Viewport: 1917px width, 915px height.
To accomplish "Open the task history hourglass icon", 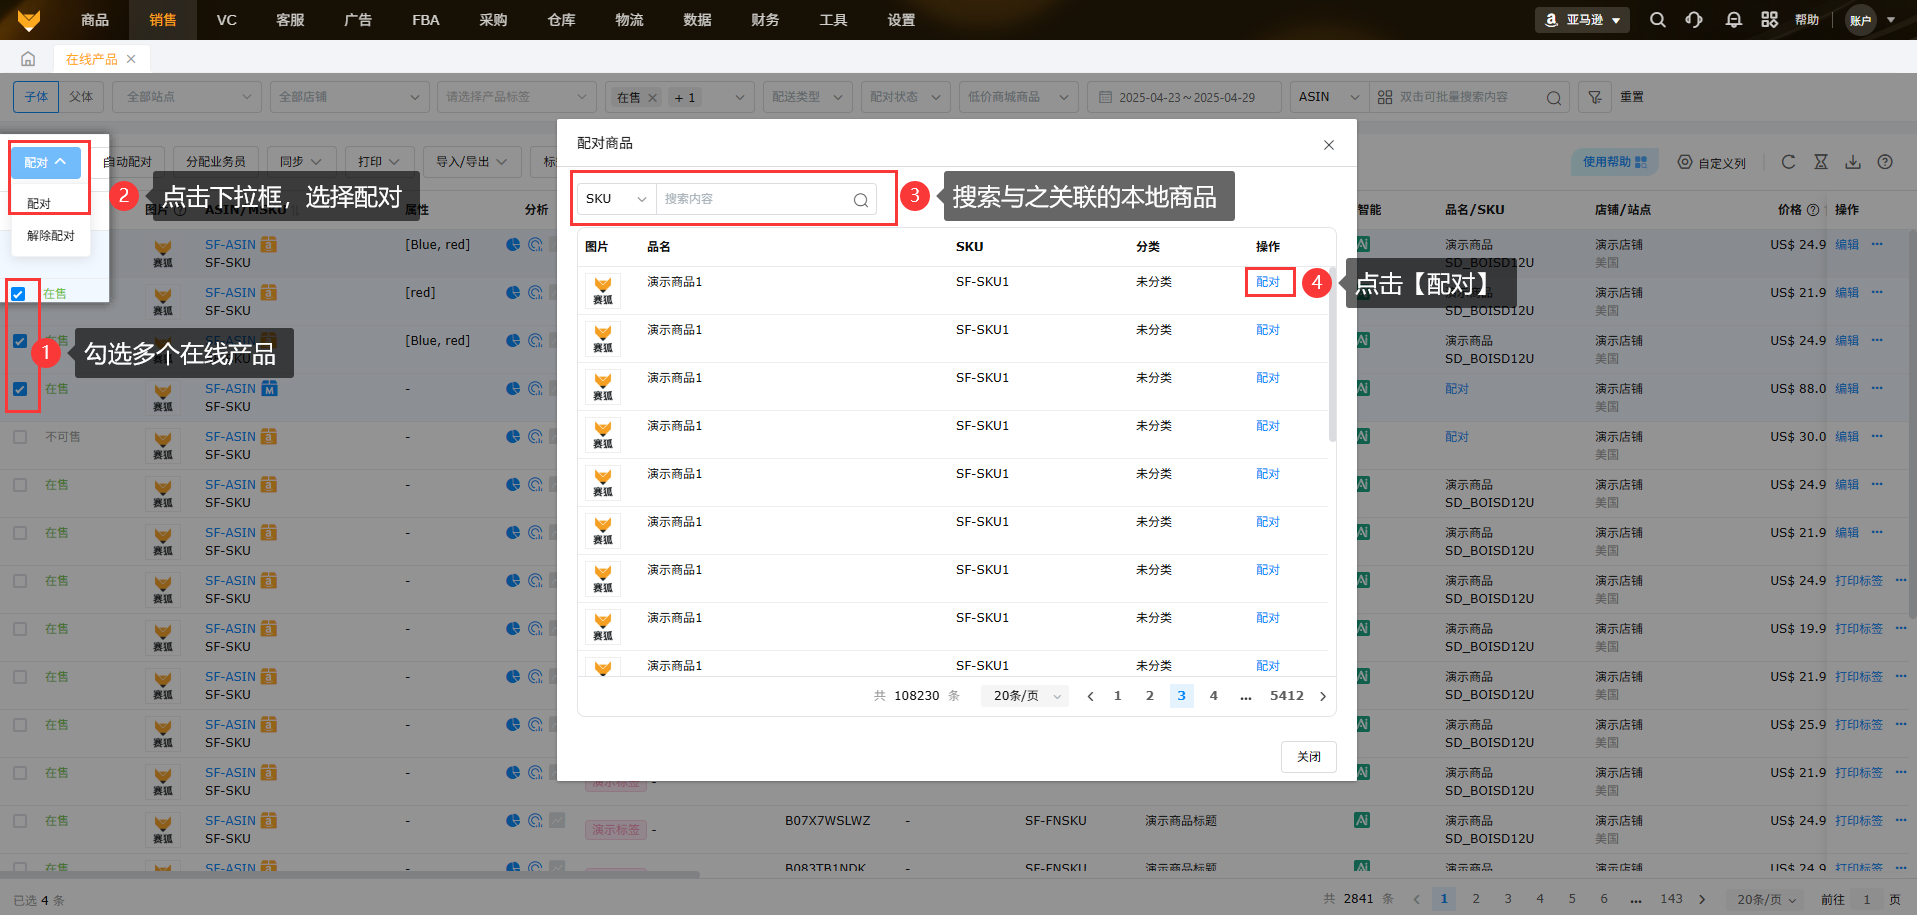I will 1821,161.
